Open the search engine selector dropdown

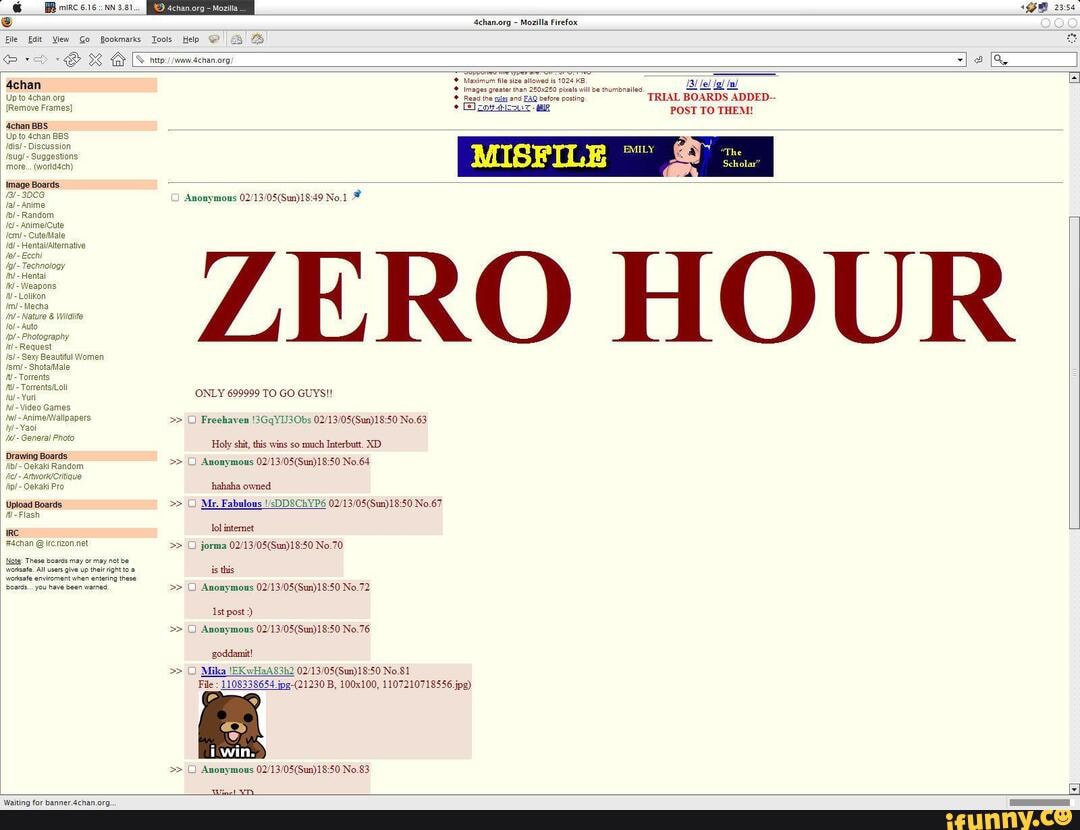pos(1001,60)
